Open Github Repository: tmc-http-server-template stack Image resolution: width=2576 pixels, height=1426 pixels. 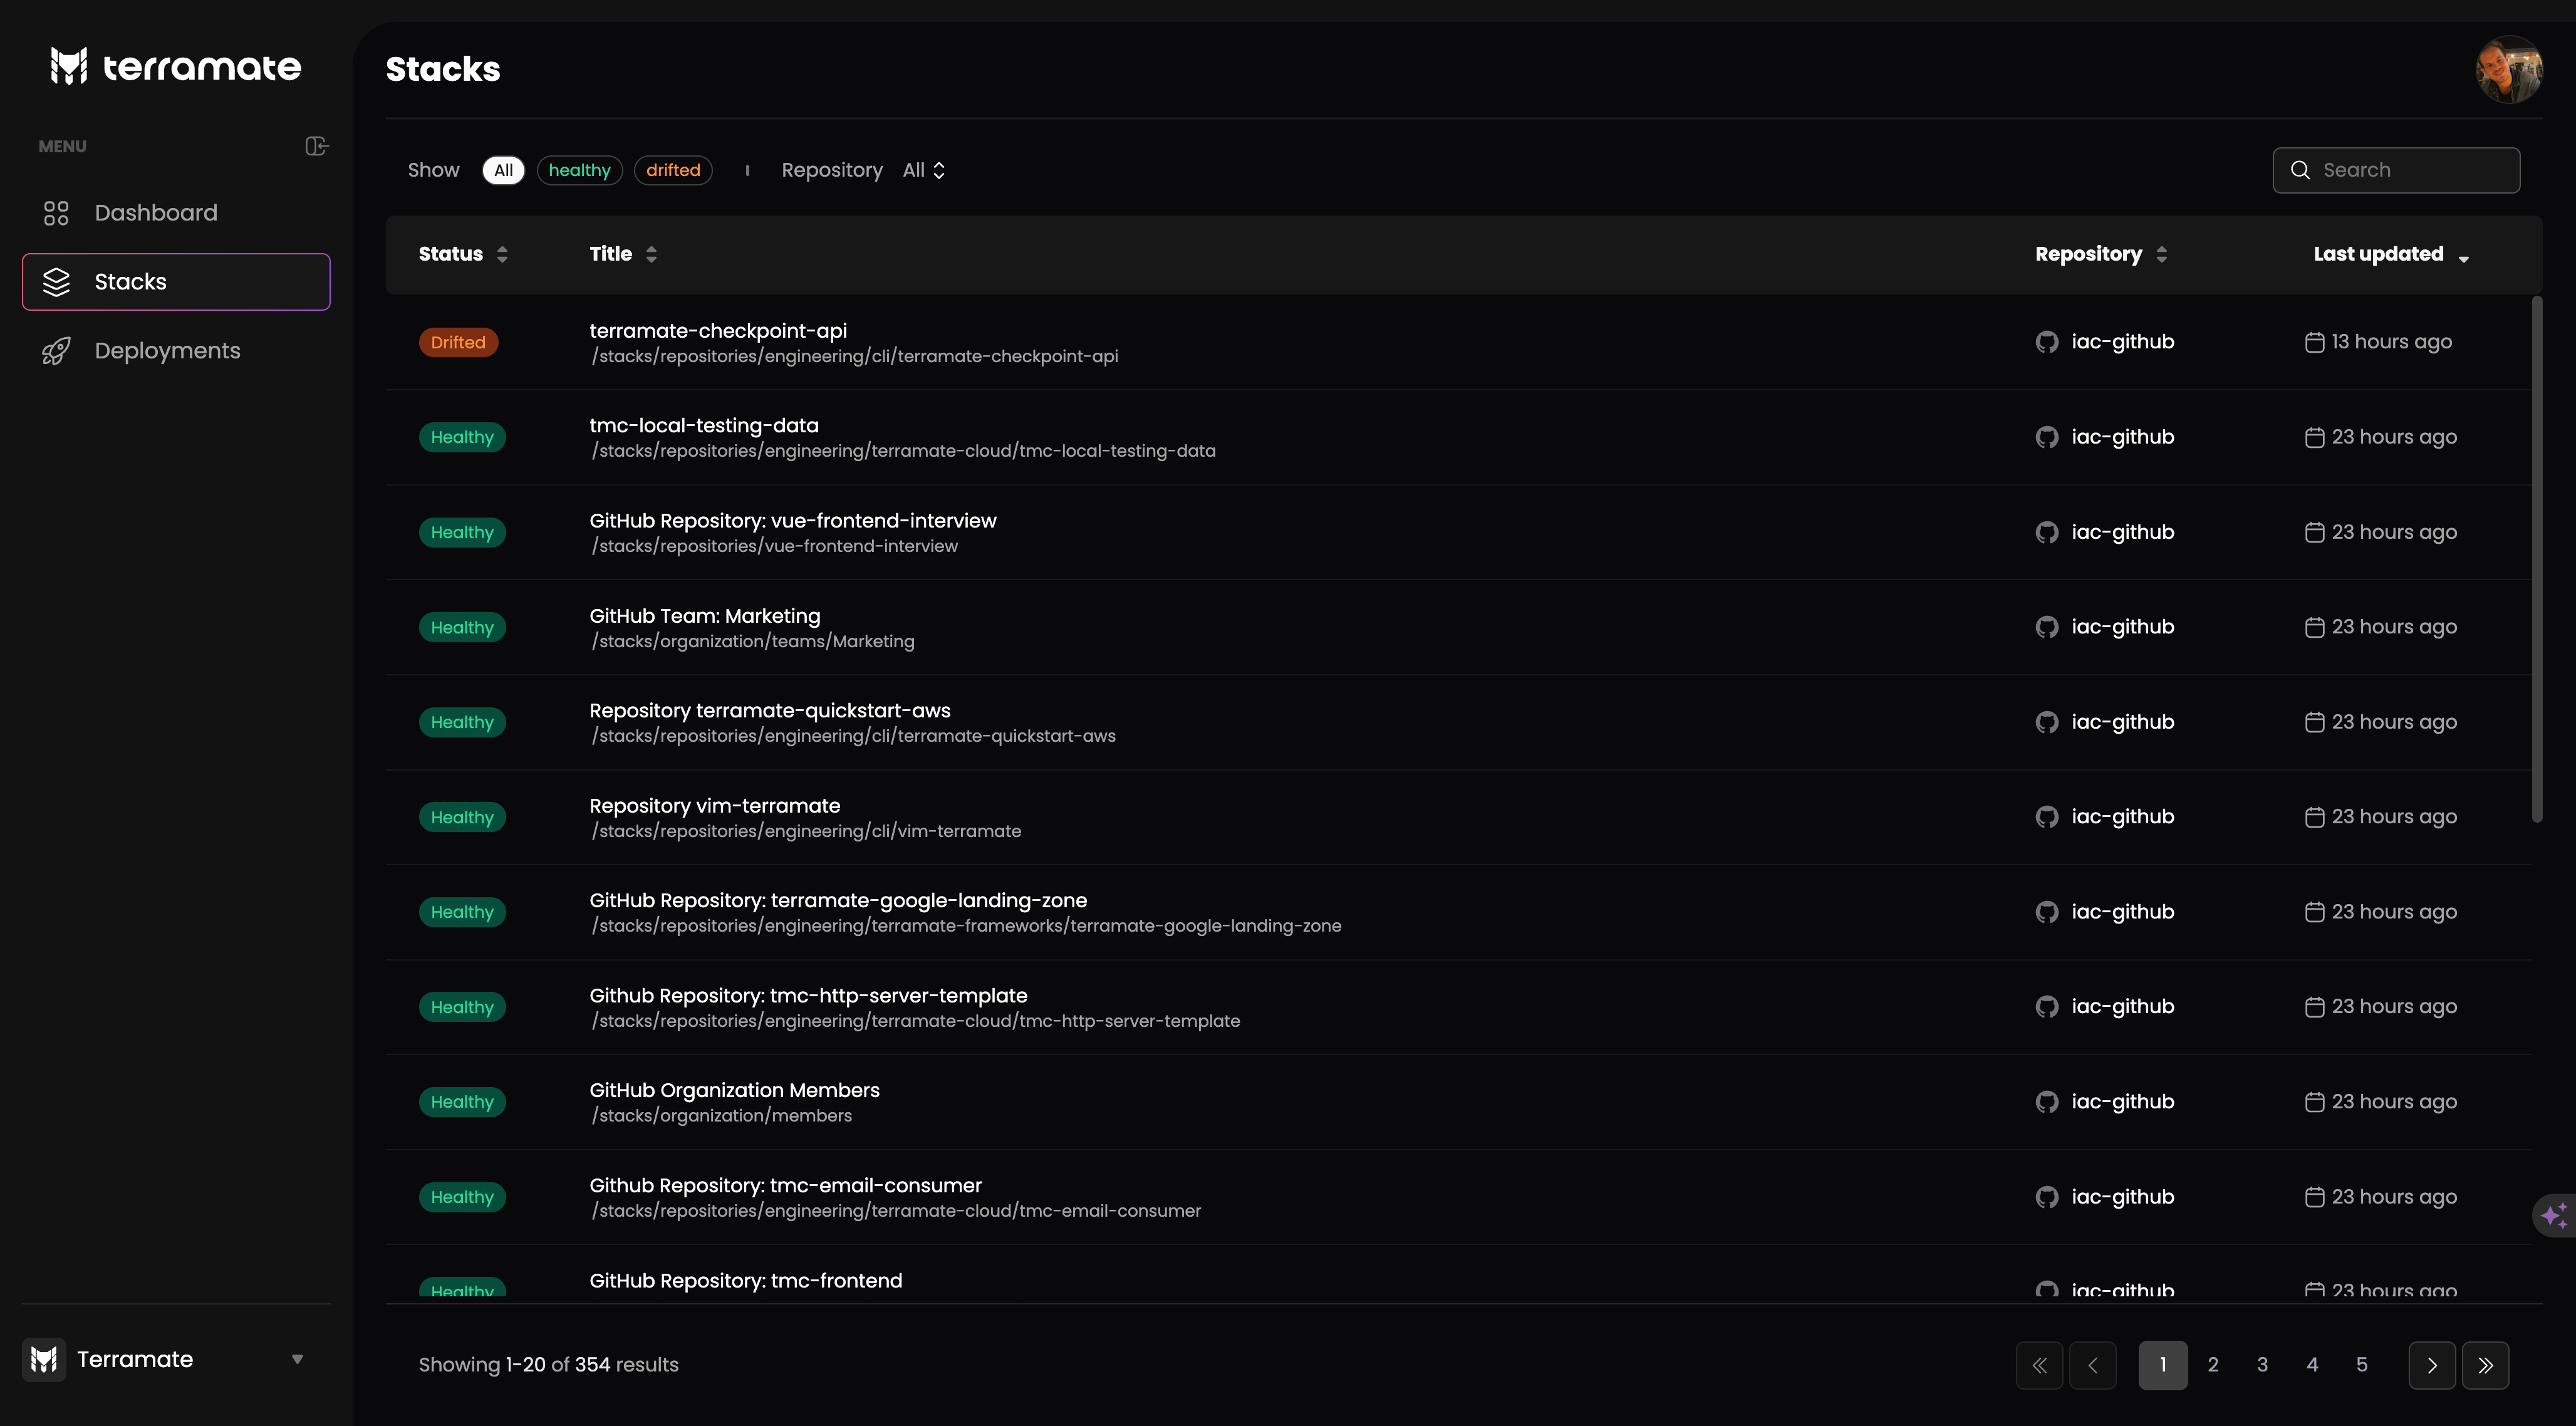(x=808, y=995)
